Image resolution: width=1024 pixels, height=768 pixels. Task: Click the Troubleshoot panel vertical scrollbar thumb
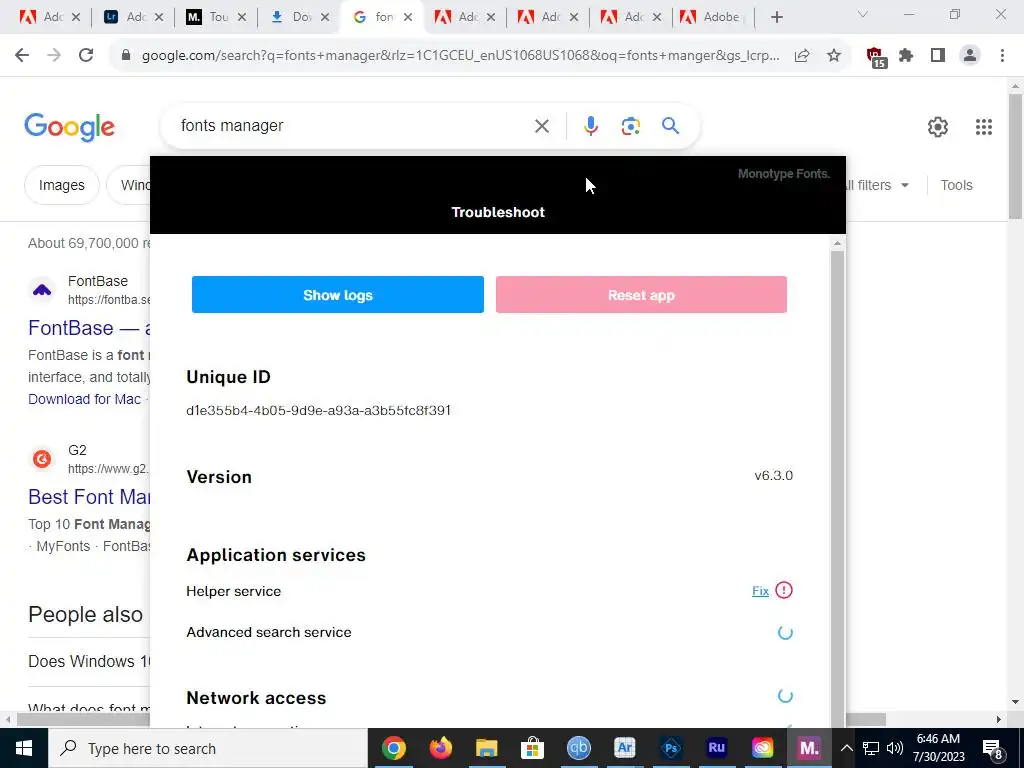(838, 490)
